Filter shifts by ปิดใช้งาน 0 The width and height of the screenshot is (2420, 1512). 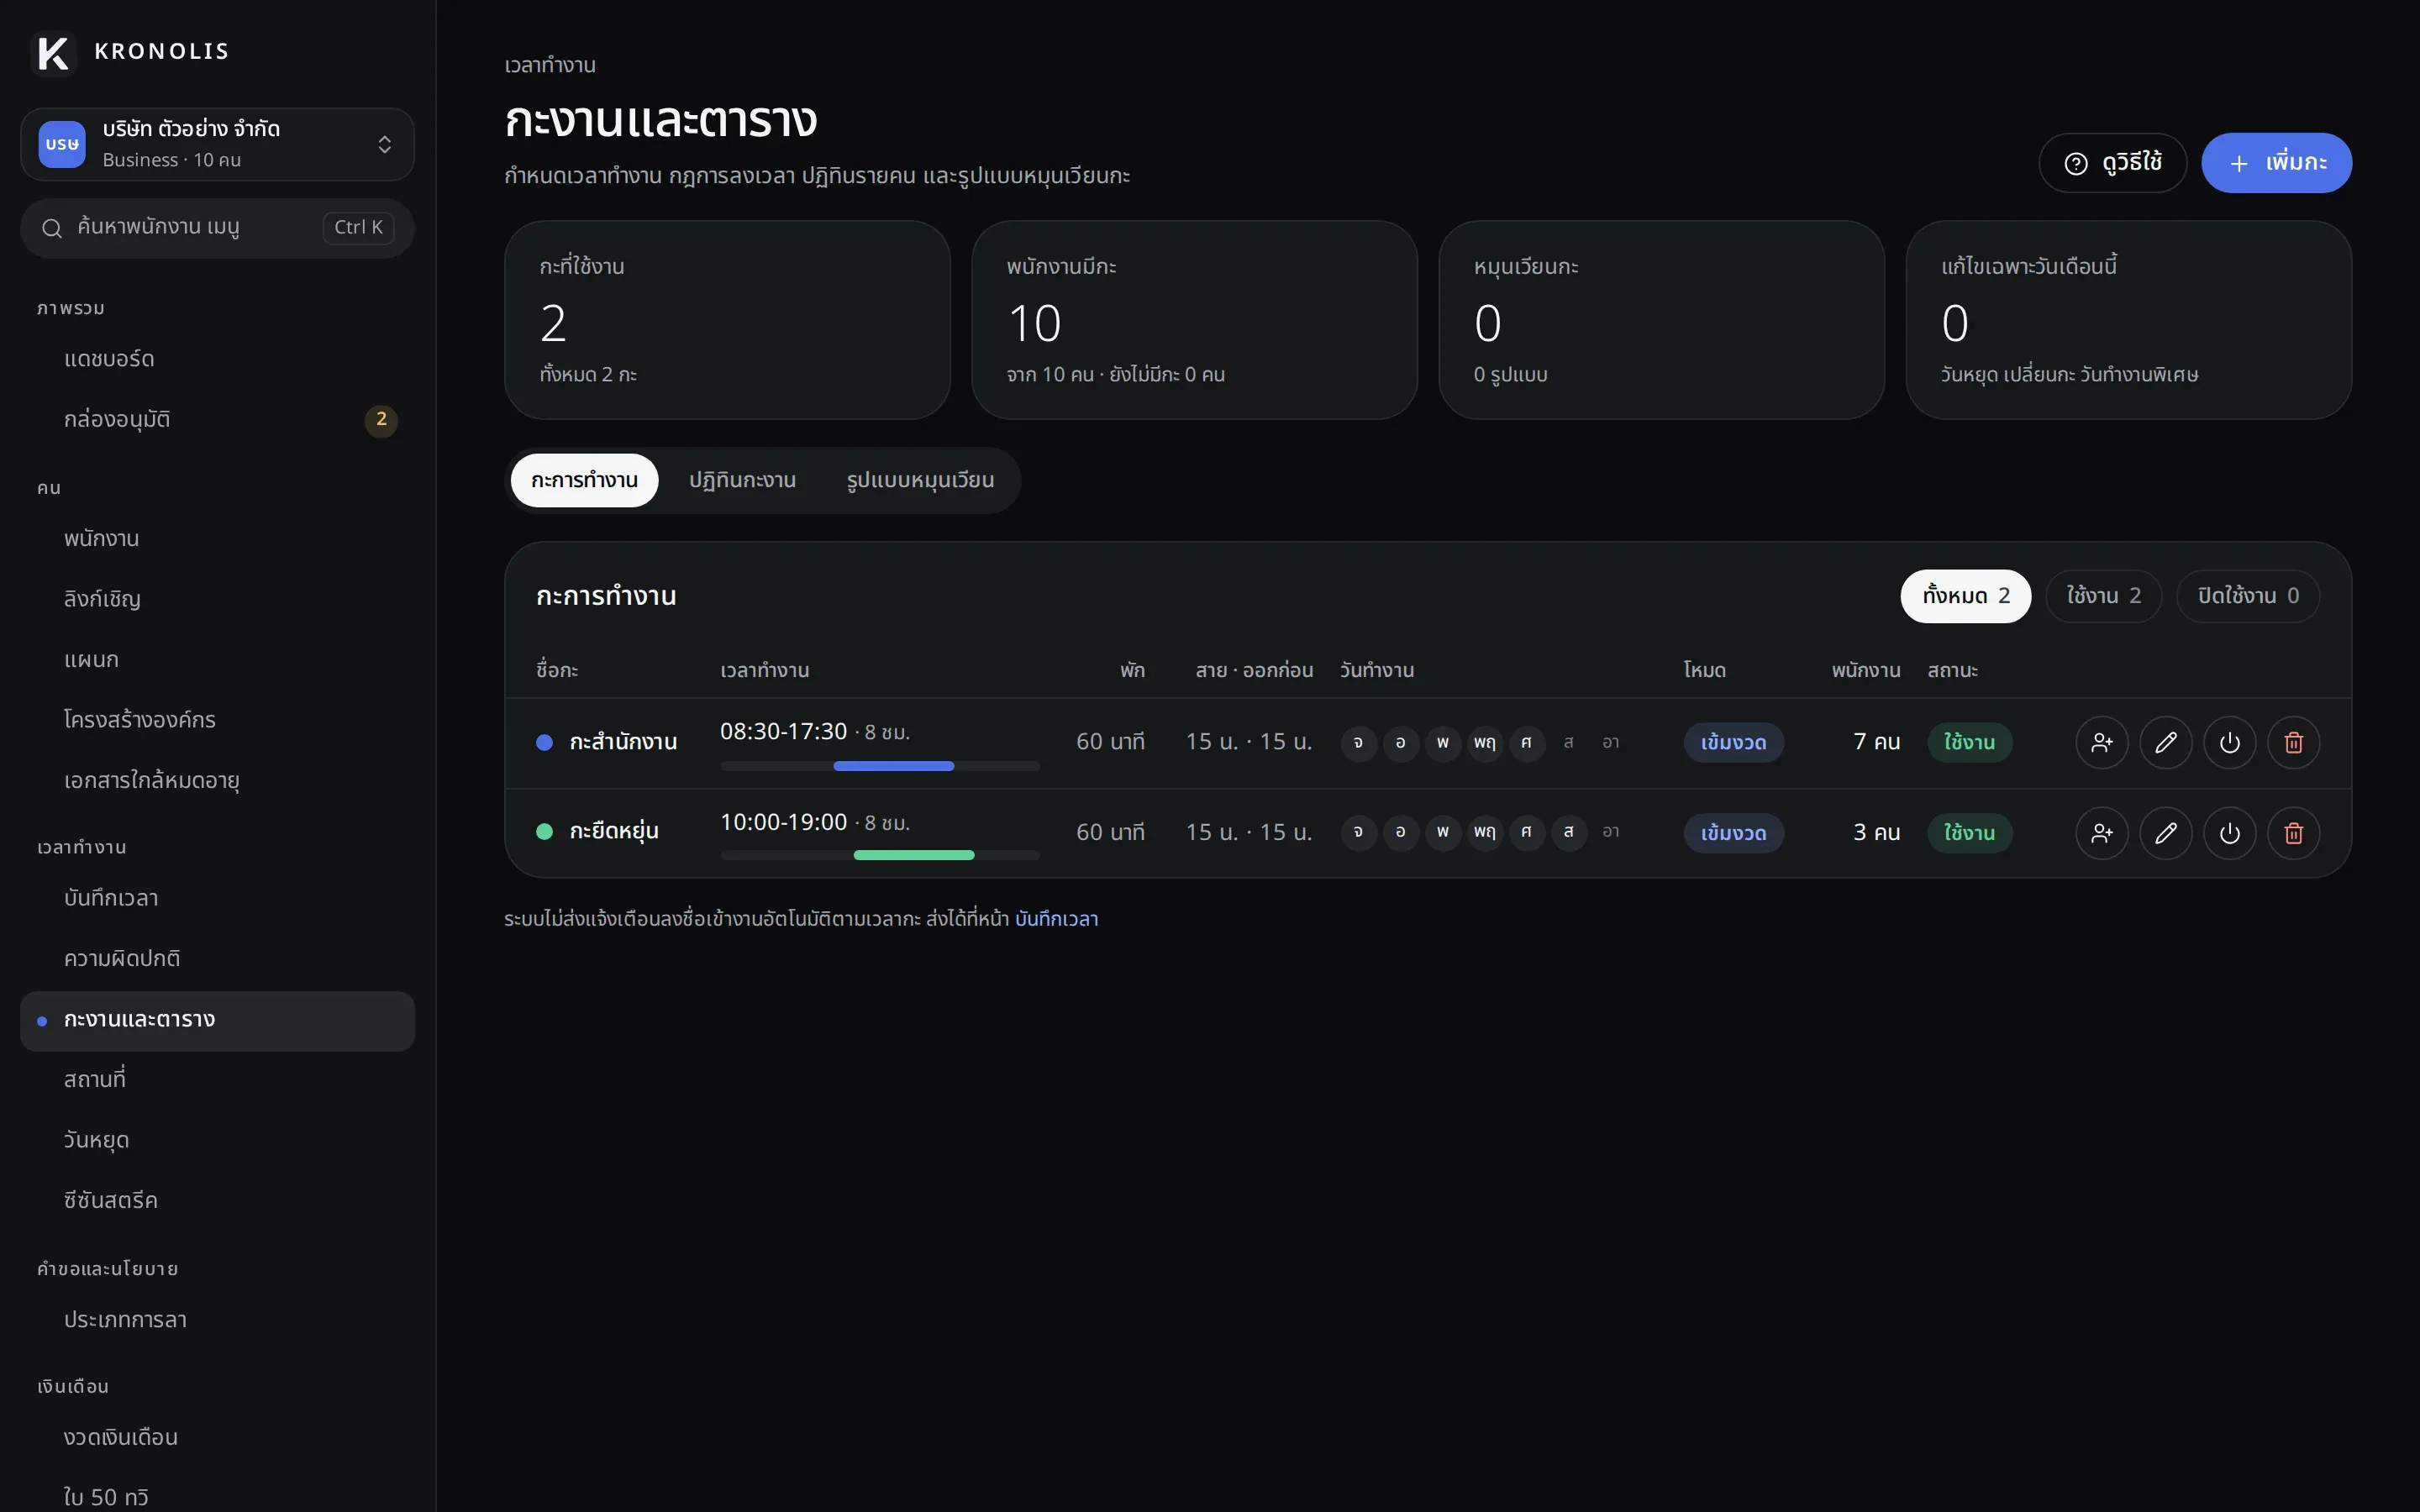2247,596
